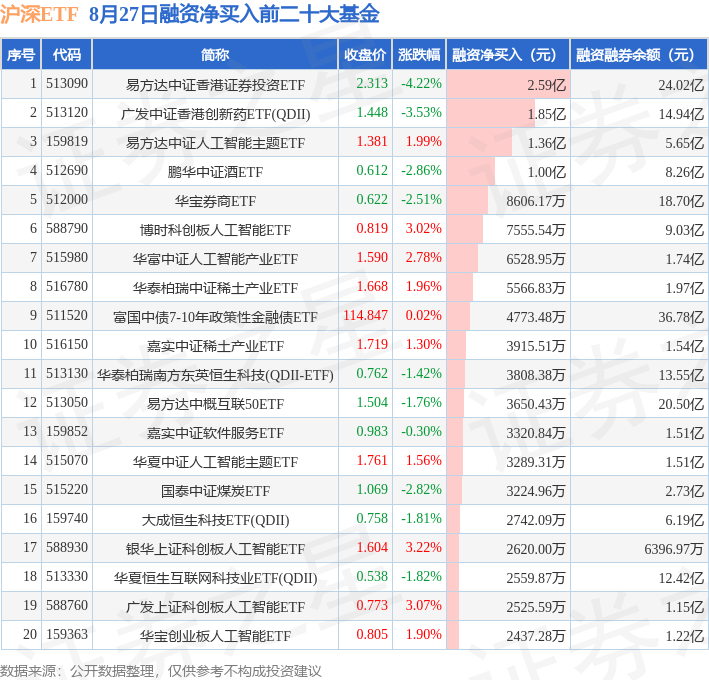Image resolution: width=709 pixels, height=680 pixels.
Task: Select fund code 588790
Action: click(67, 228)
